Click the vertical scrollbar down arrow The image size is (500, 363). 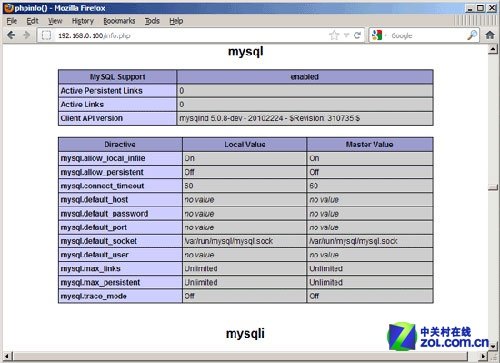[x=493, y=346]
